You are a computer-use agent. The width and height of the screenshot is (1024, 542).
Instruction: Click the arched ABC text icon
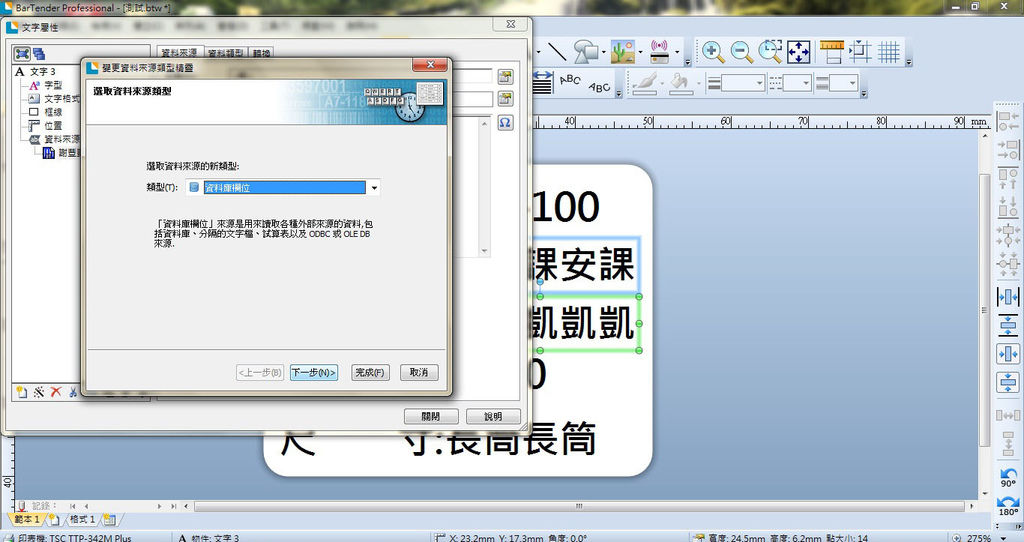(x=570, y=80)
